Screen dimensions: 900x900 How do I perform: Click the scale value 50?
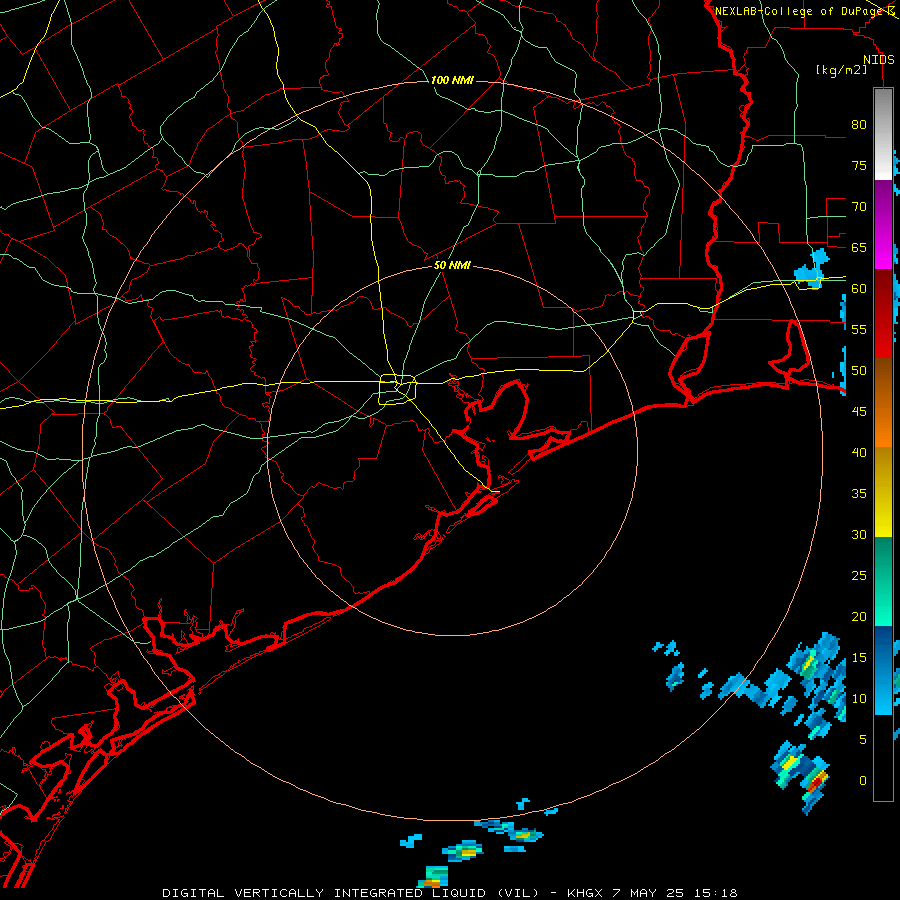pos(859,371)
